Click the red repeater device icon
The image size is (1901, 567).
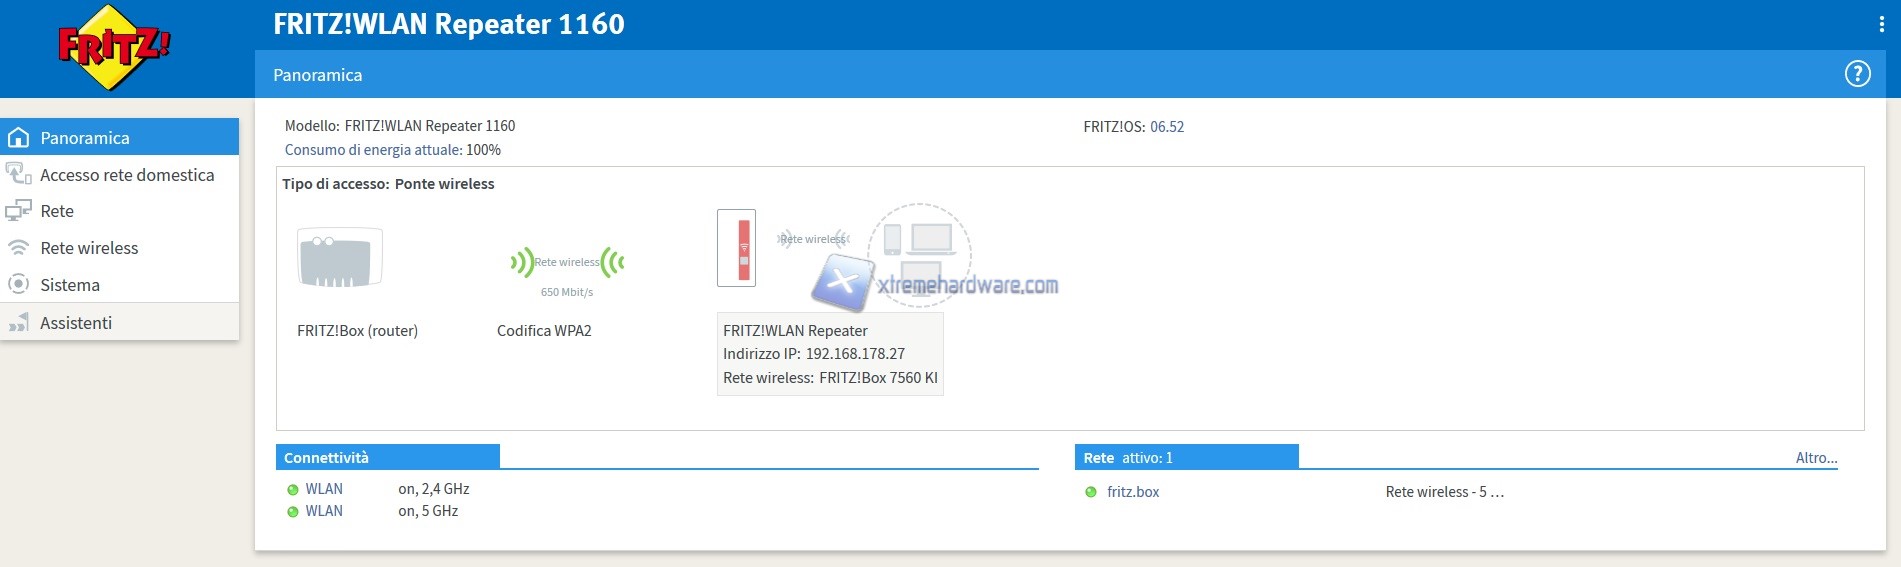point(737,248)
